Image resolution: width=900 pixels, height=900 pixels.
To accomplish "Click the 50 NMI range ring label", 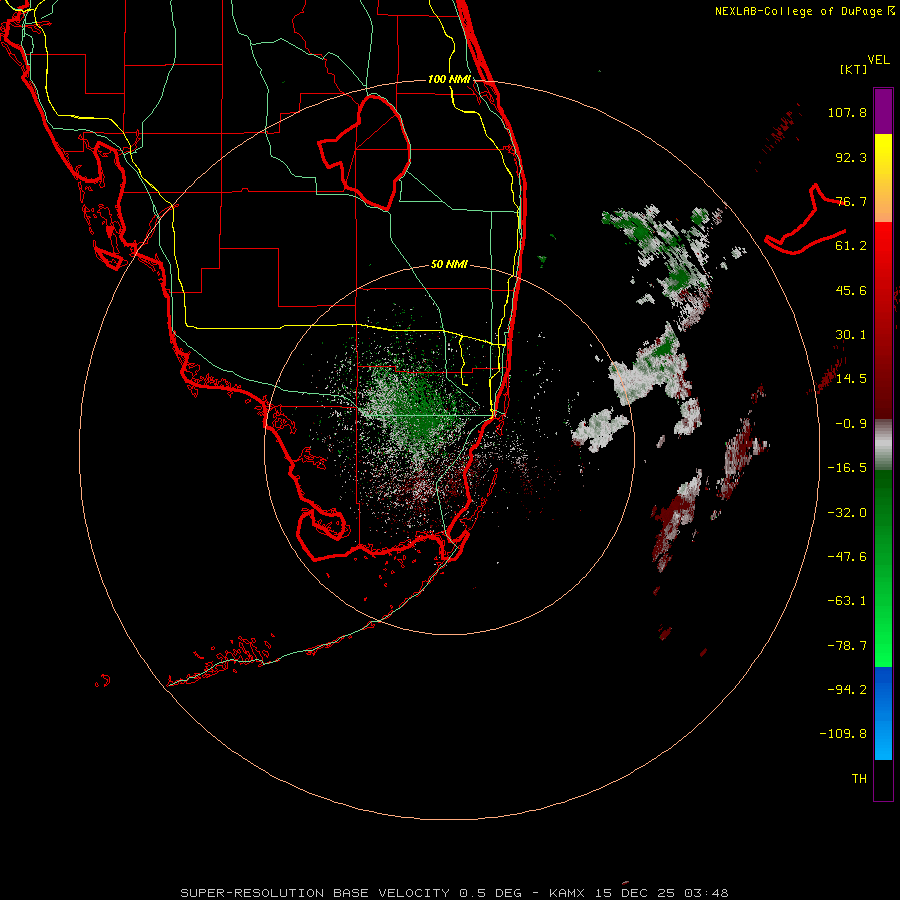I will (x=449, y=264).
